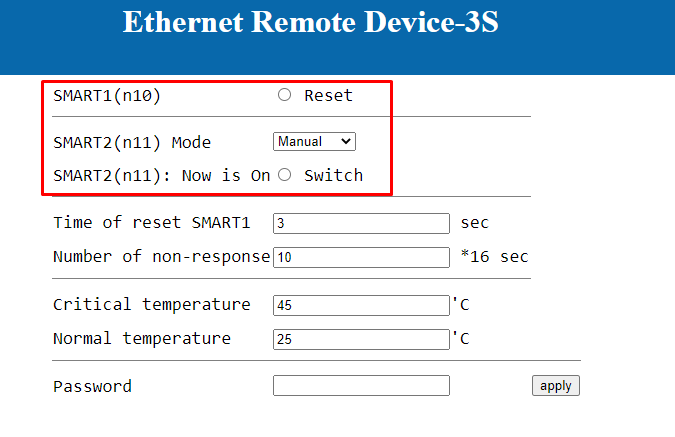Click the Normal temperature input box
Screen dimensions: 675x437
[x=361, y=339]
